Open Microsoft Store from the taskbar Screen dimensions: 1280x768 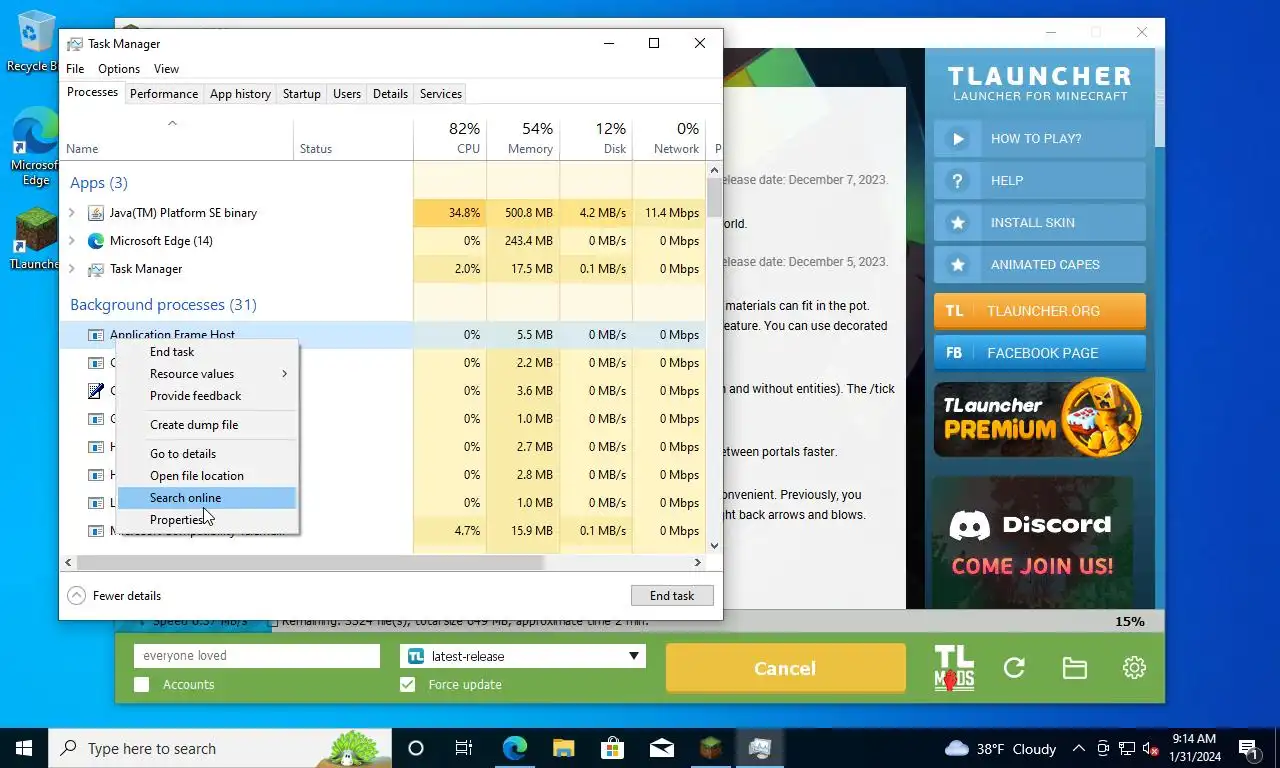pos(613,748)
